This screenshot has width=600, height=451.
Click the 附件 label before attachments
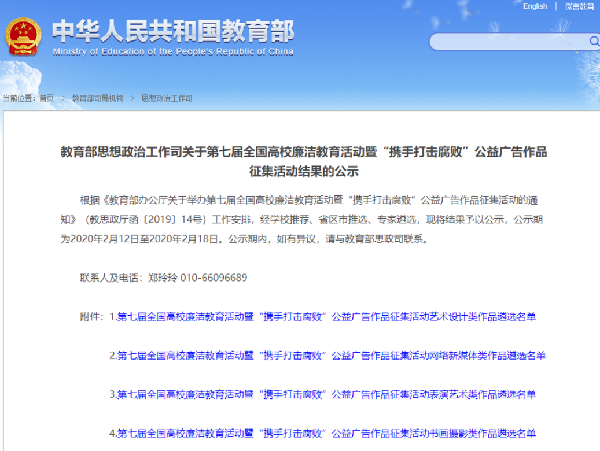coord(90,317)
